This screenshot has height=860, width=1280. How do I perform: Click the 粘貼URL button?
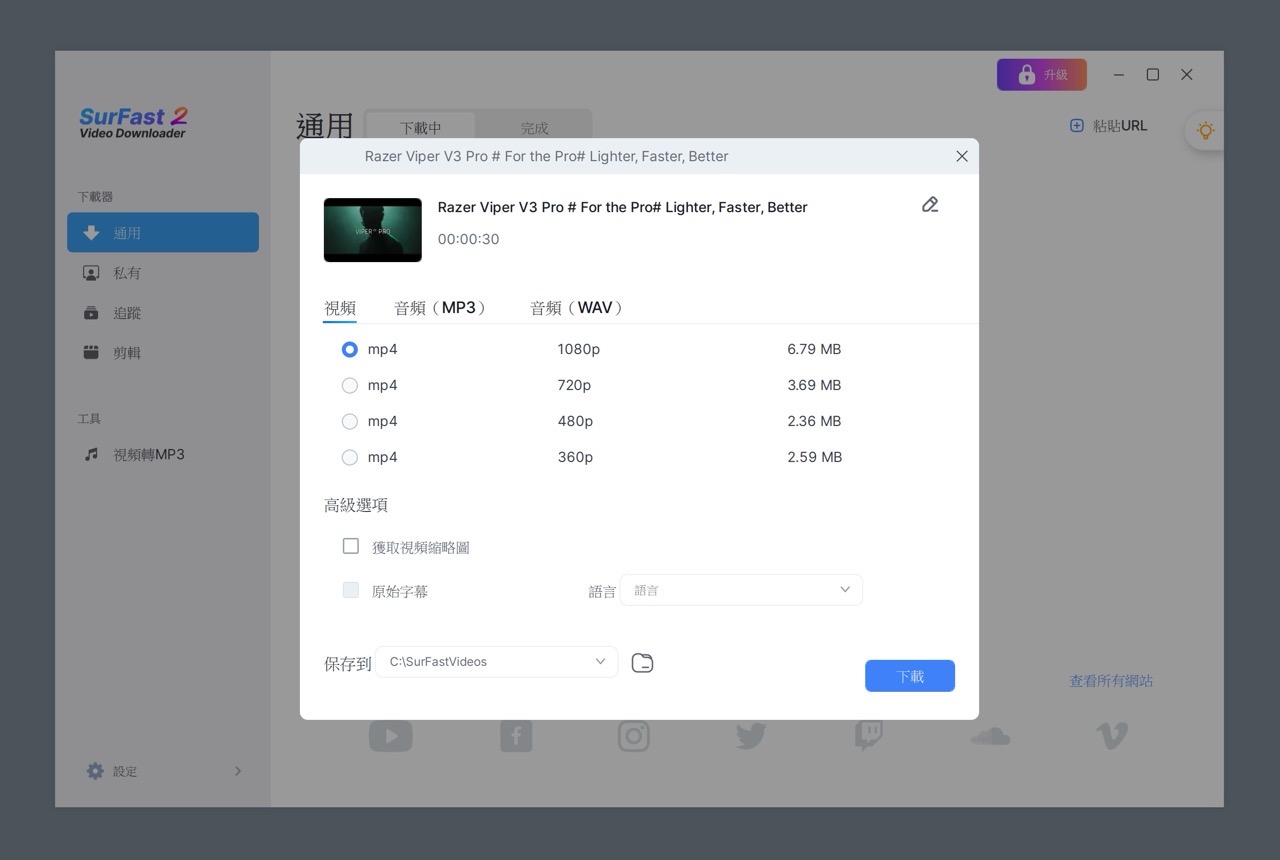click(x=1109, y=126)
